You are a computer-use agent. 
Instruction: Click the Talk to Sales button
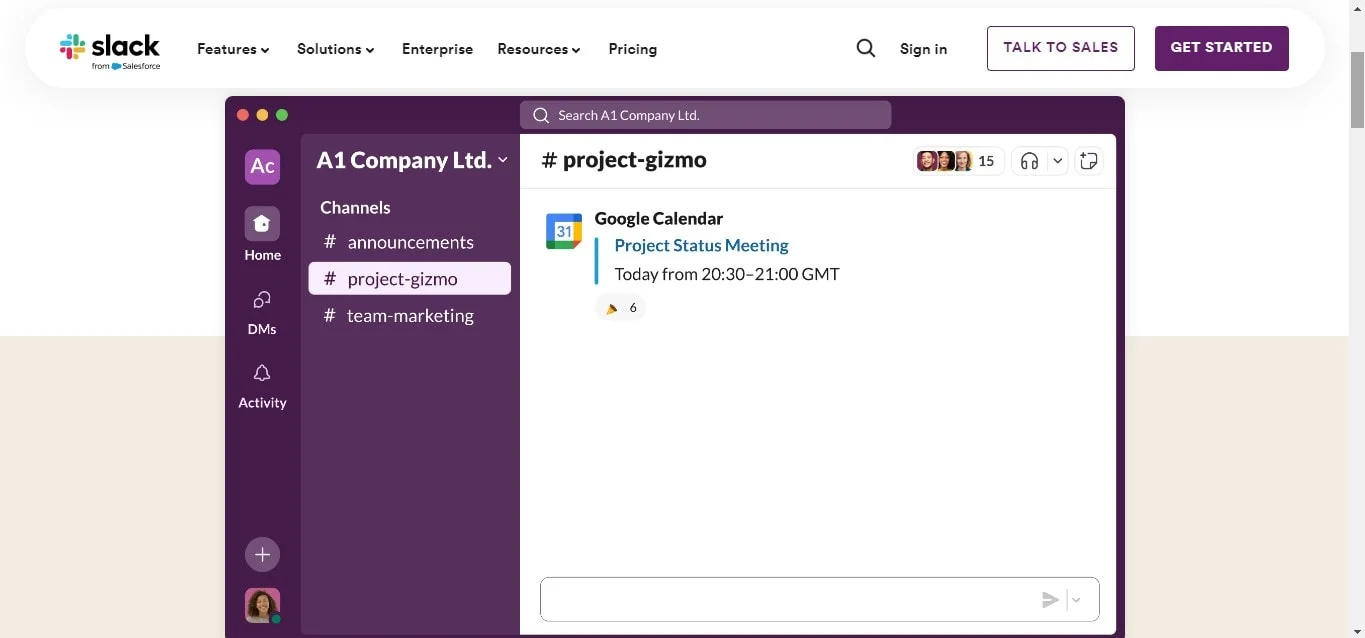click(x=1060, y=48)
